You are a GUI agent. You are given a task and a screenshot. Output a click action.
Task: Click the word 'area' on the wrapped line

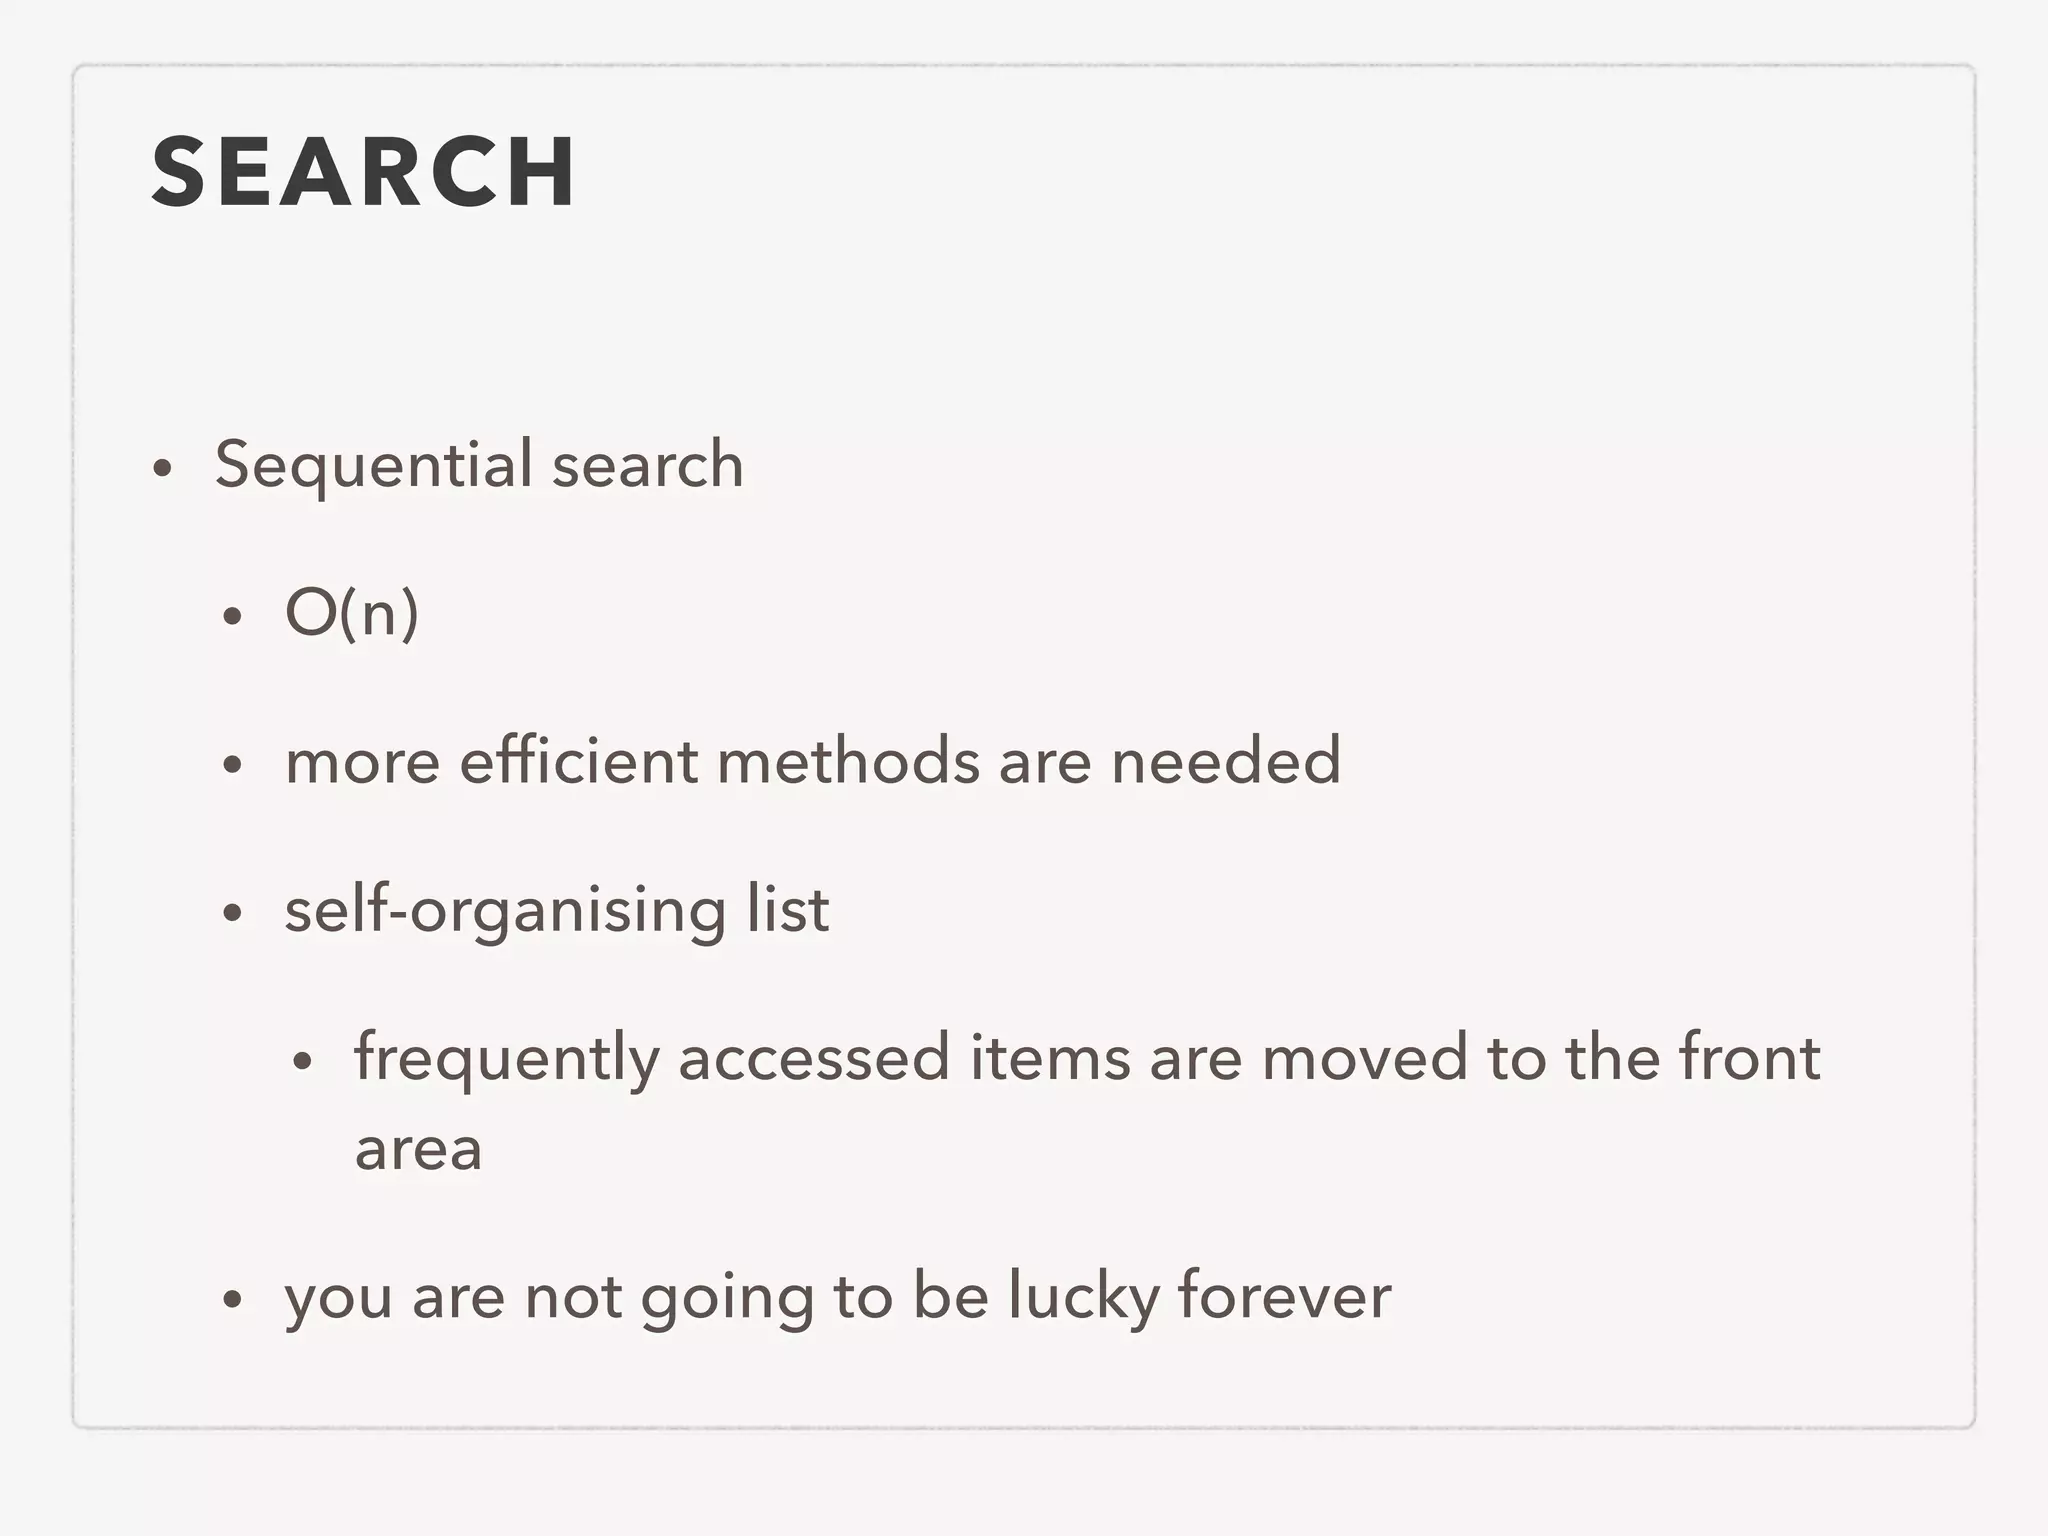[x=419, y=1149]
